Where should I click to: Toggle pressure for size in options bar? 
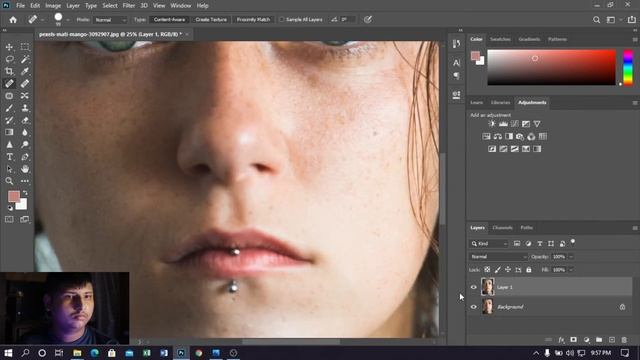(368, 20)
